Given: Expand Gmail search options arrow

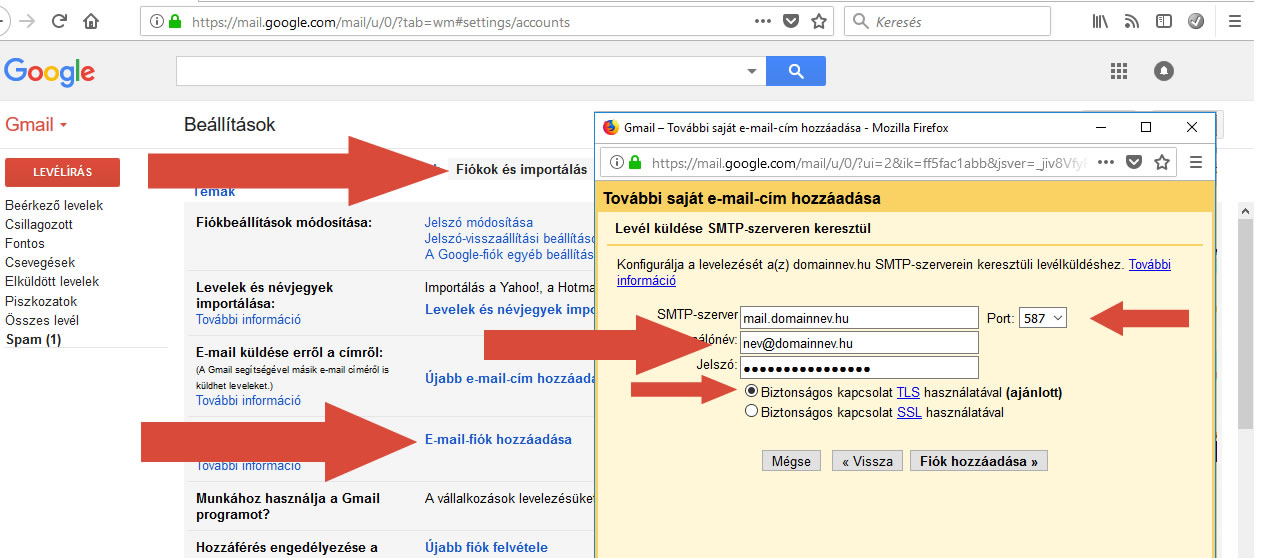Looking at the screenshot, I should click(752, 71).
